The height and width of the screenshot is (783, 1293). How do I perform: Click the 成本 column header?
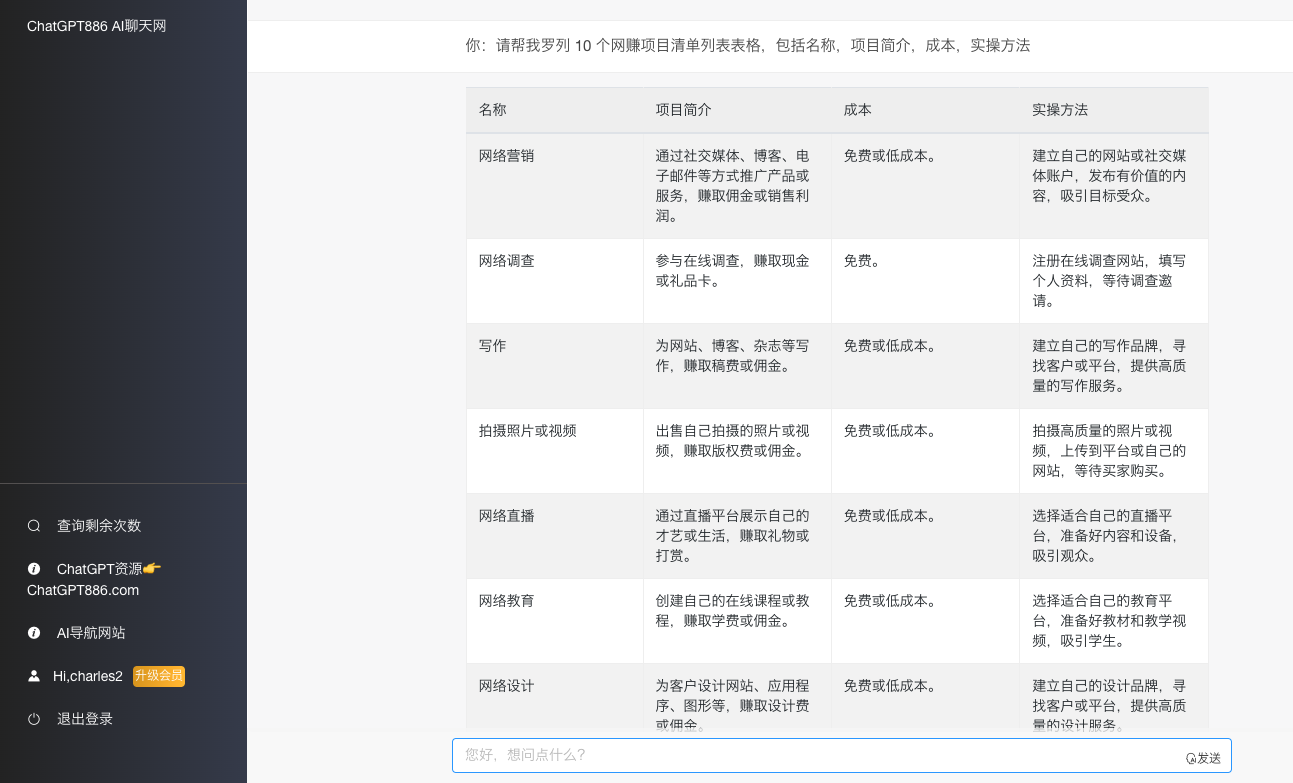pyautogui.click(x=857, y=109)
